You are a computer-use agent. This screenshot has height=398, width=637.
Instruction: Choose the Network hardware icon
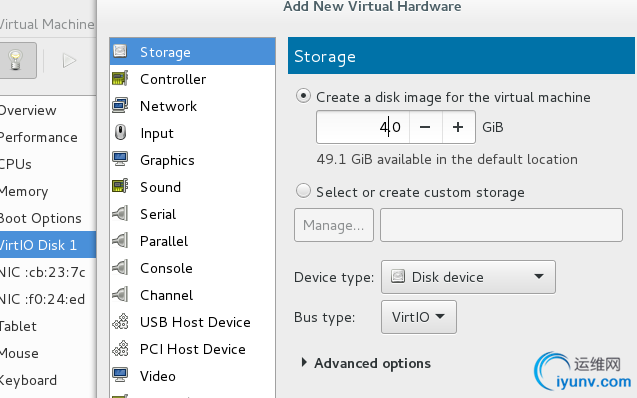(120, 105)
